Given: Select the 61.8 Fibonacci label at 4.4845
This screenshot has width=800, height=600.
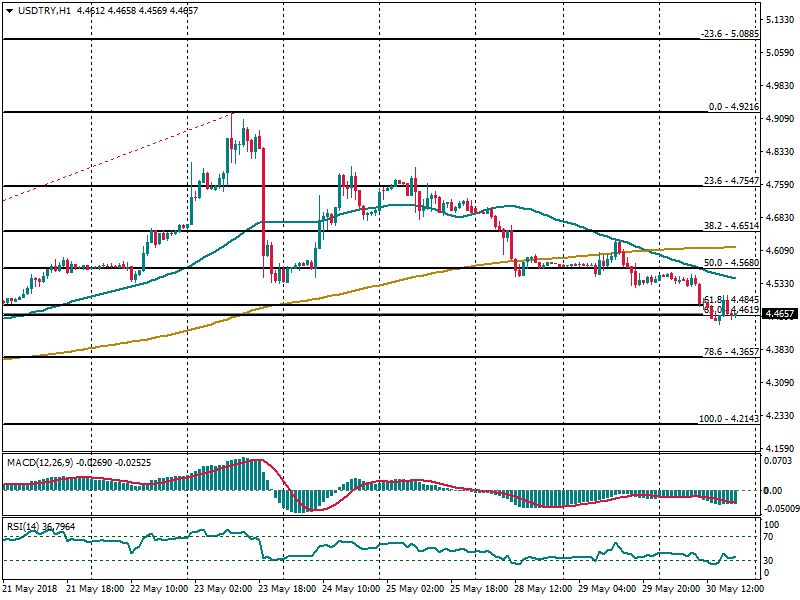Looking at the screenshot, I should click(730, 299).
